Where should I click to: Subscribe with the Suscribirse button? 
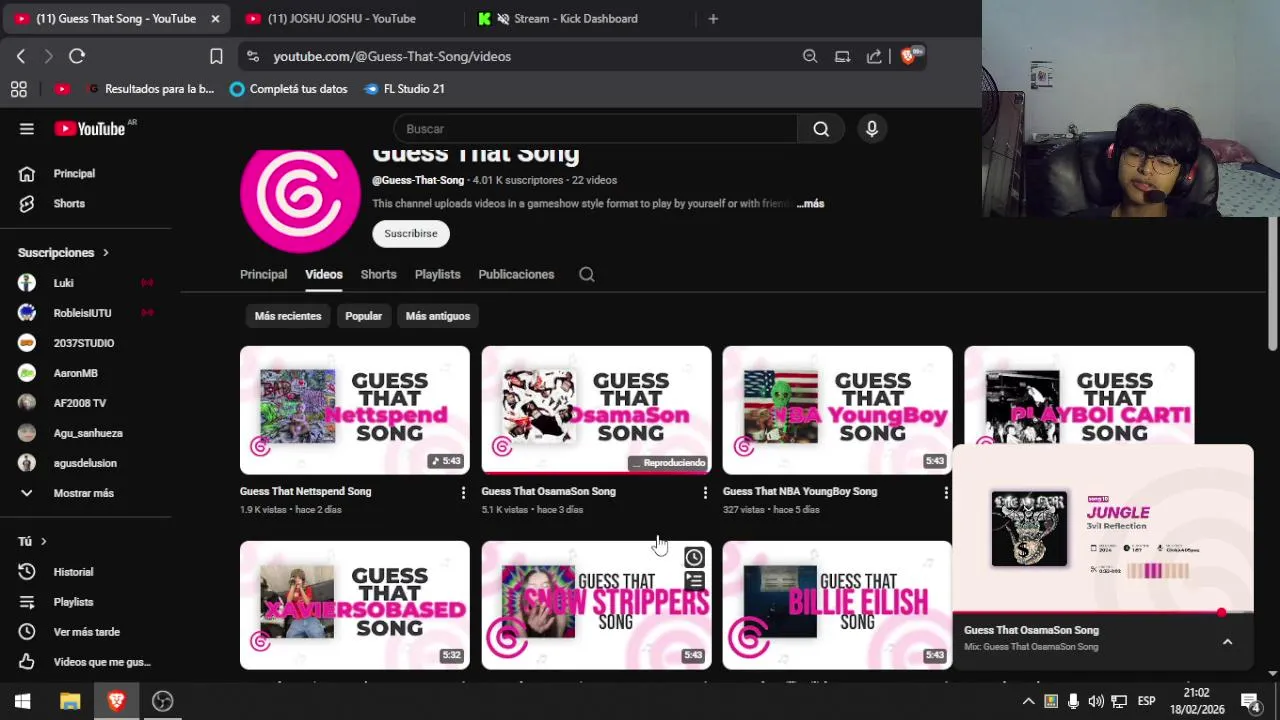coord(411,234)
